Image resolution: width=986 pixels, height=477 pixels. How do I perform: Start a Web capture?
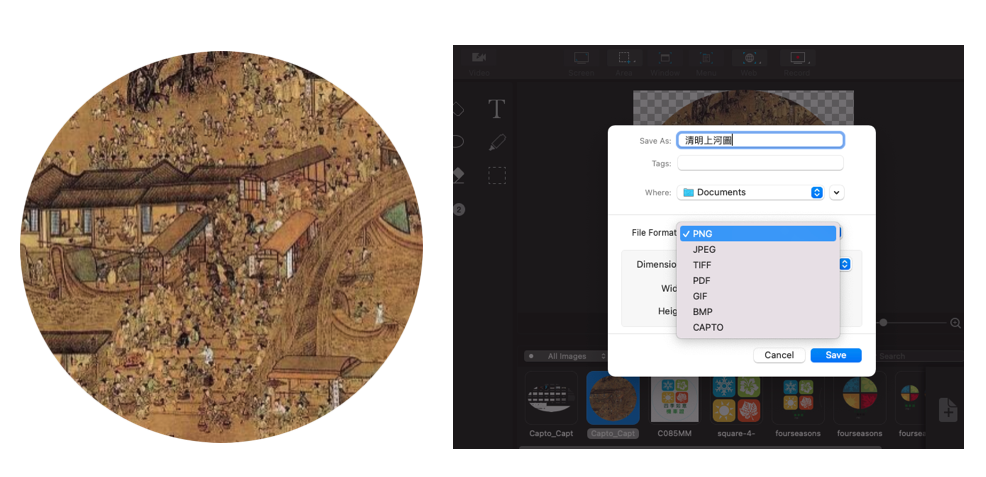(x=748, y=63)
